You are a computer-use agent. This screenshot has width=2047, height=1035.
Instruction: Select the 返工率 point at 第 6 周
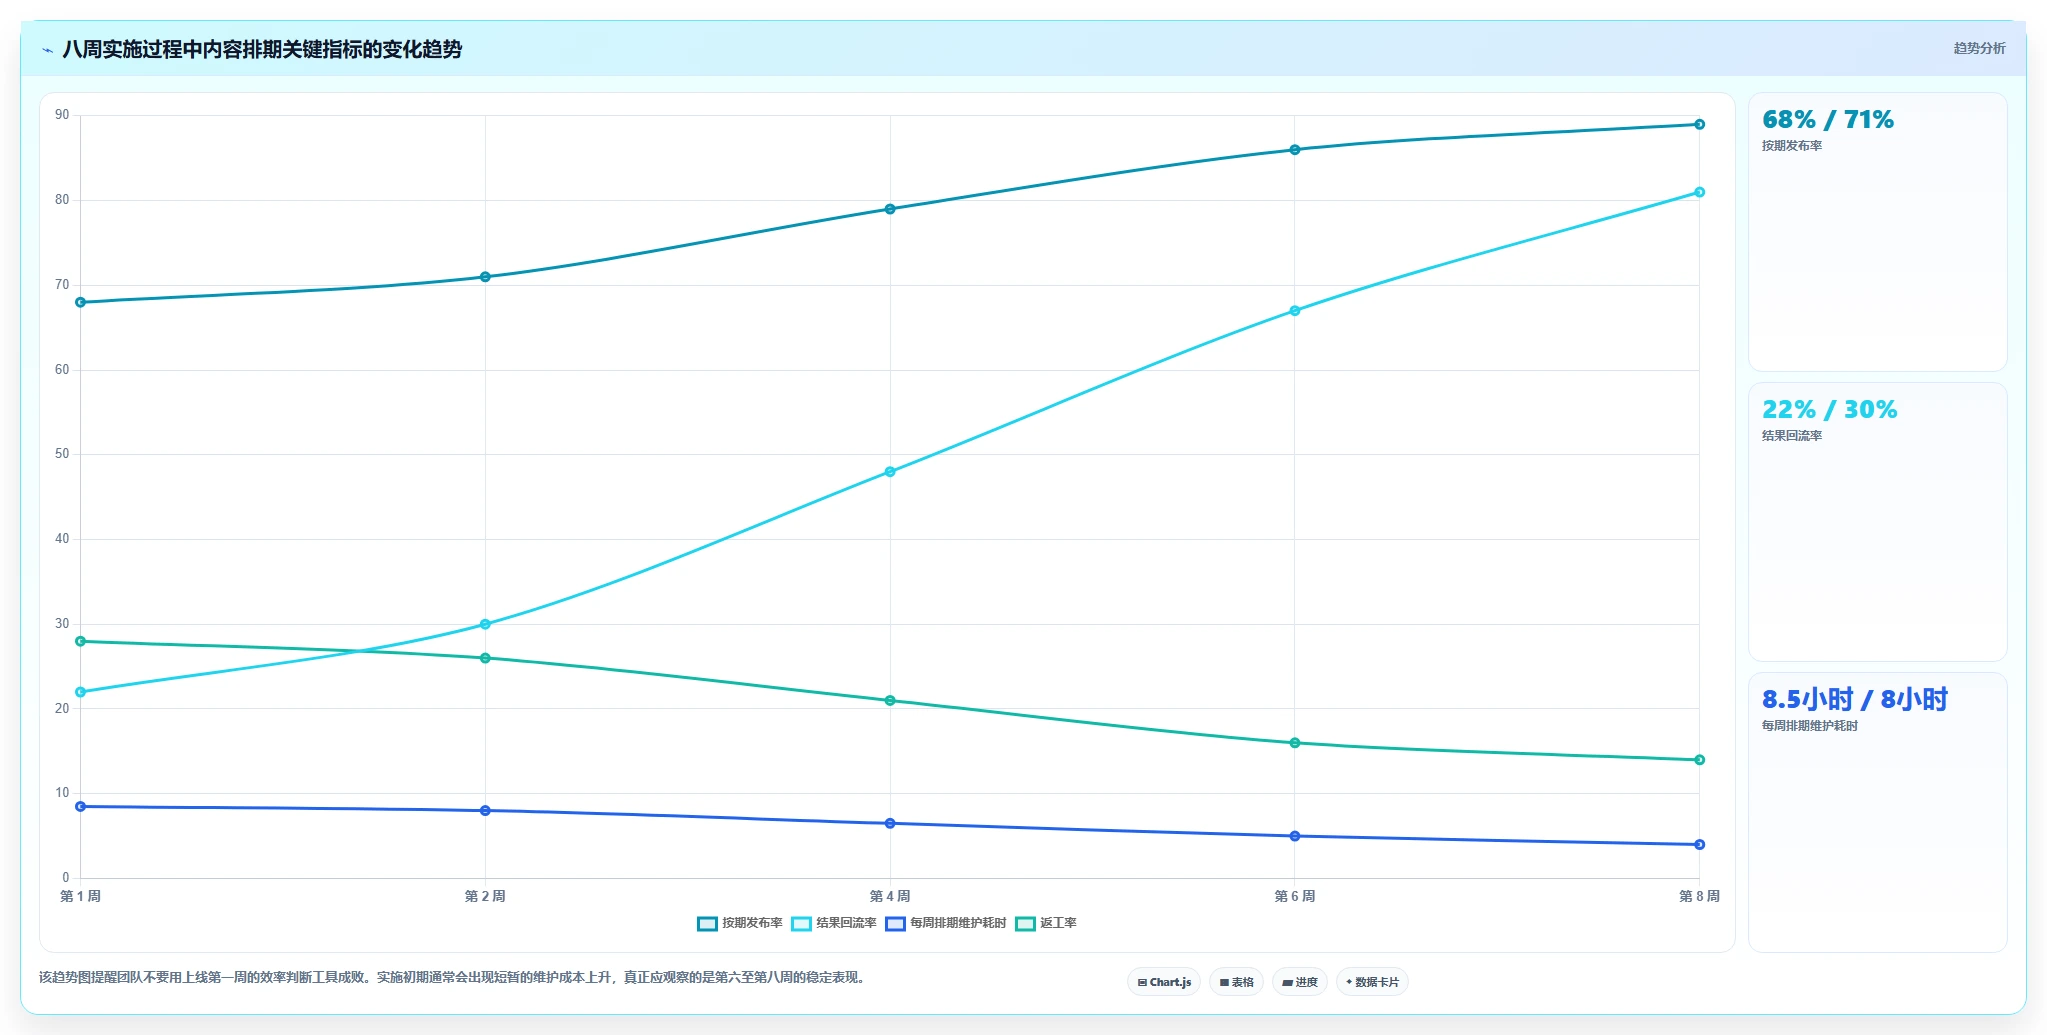pos(1295,743)
